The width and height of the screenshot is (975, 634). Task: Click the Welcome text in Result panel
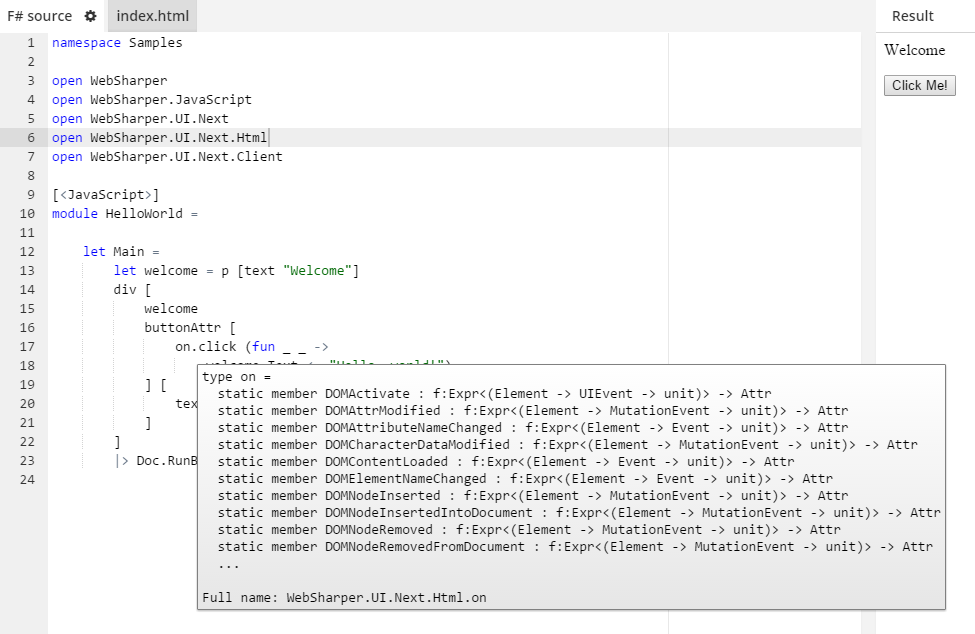(x=915, y=50)
